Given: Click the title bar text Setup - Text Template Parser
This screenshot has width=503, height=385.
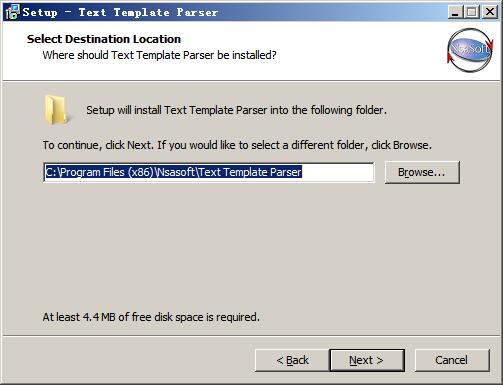Looking at the screenshot, I should pyautogui.click(x=120, y=12).
